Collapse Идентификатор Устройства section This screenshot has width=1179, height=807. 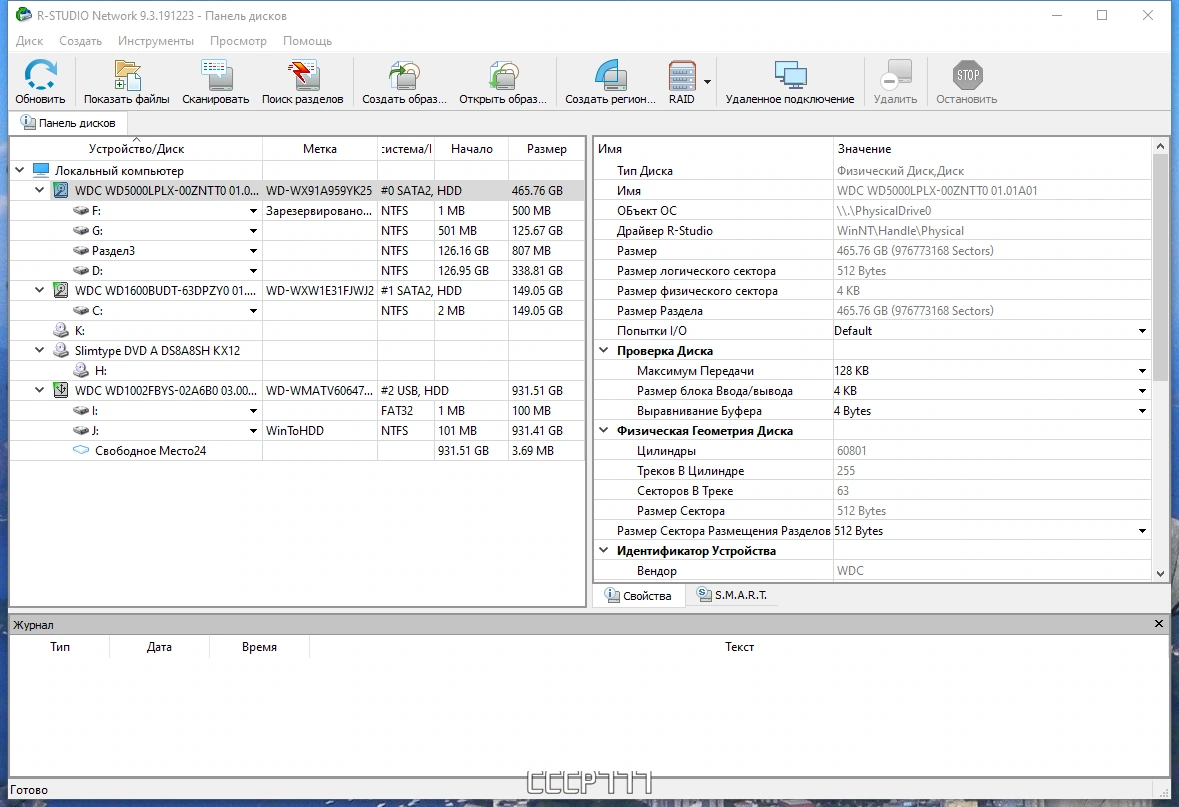click(x=603, y=550)
